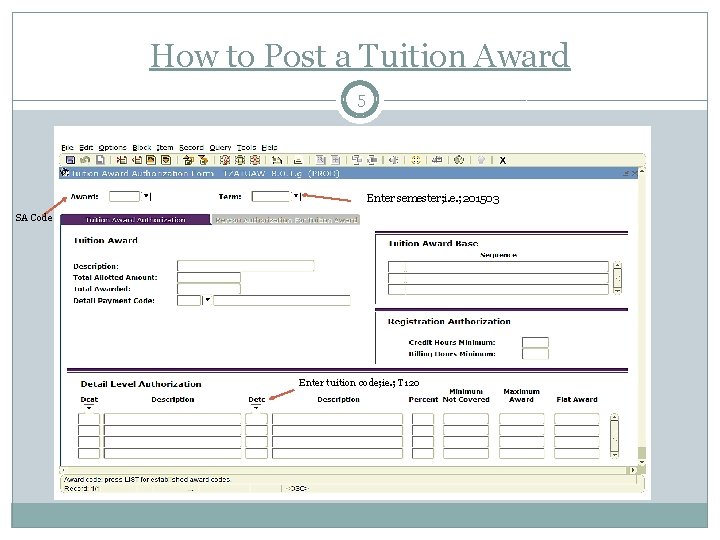Click the Cancel Query toolbar icon
This screenshot has height=540, width=720.
click(255, 160)
